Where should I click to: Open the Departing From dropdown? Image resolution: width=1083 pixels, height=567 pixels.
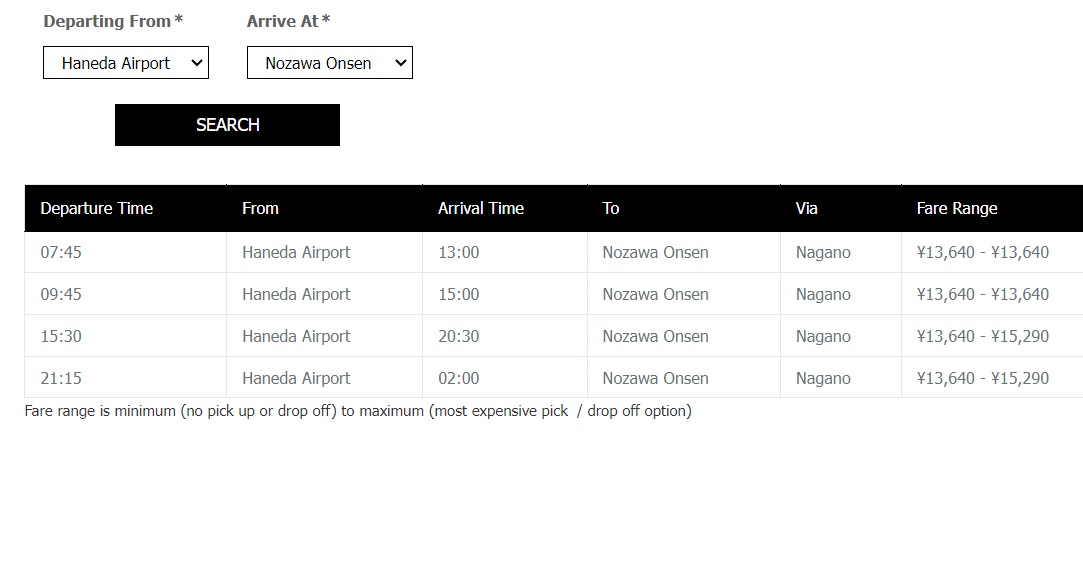coord(126,63)
